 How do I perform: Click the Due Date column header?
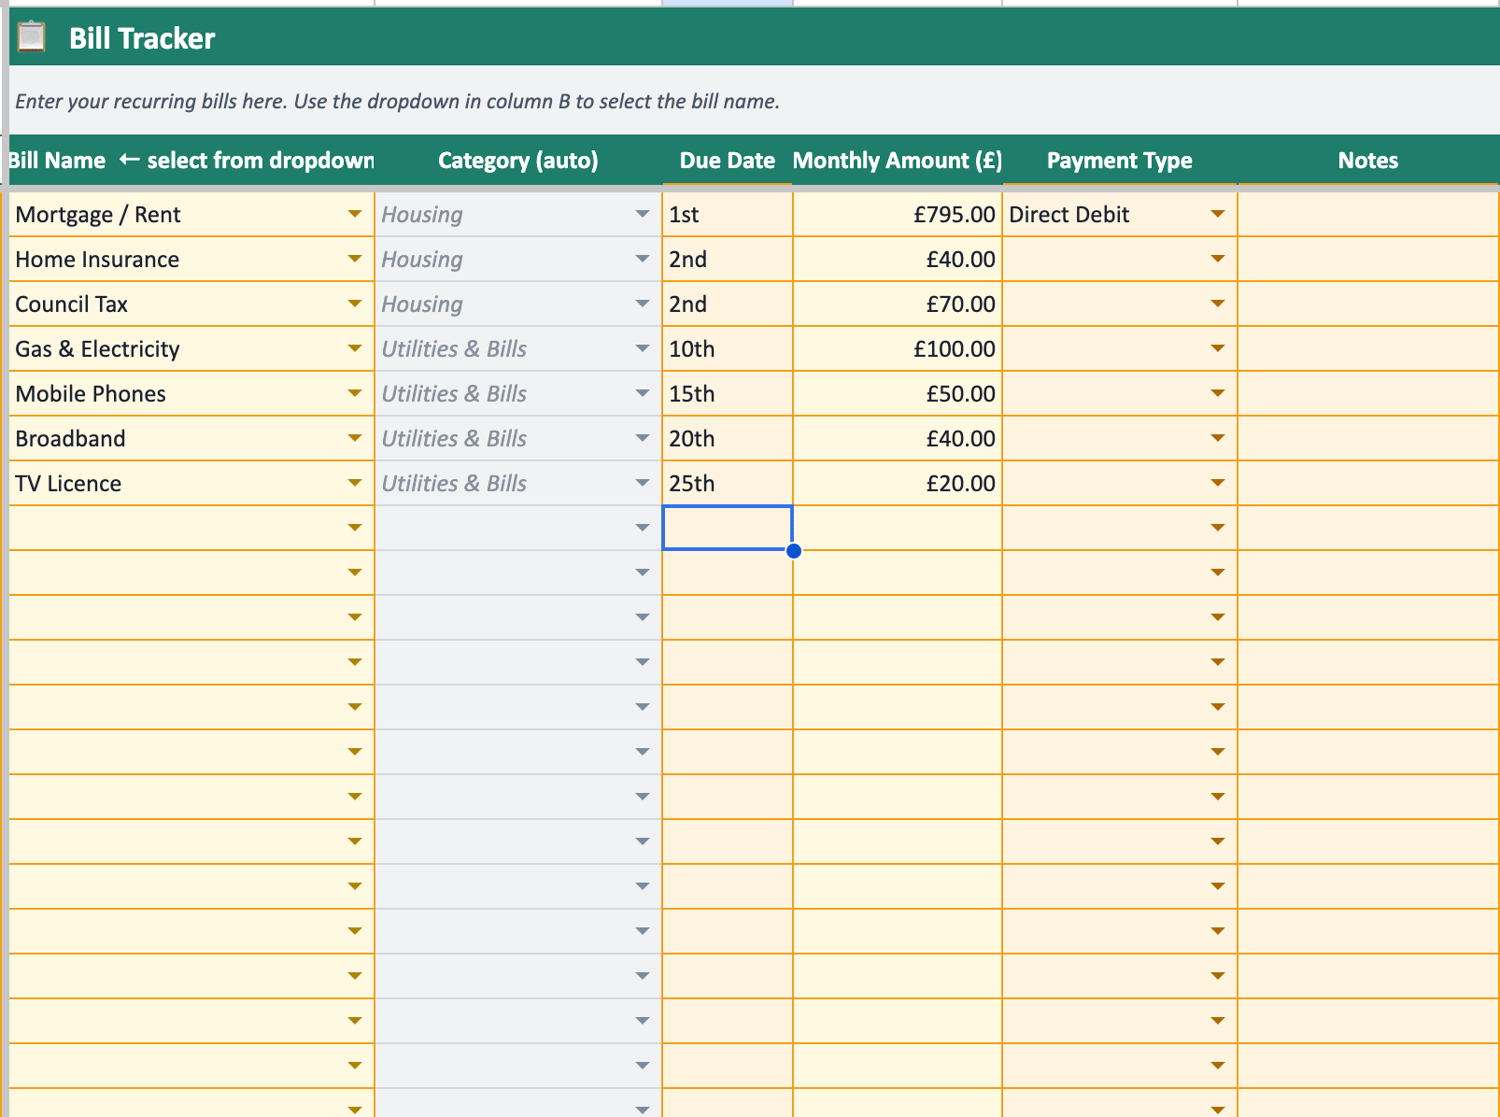point(727,160)
